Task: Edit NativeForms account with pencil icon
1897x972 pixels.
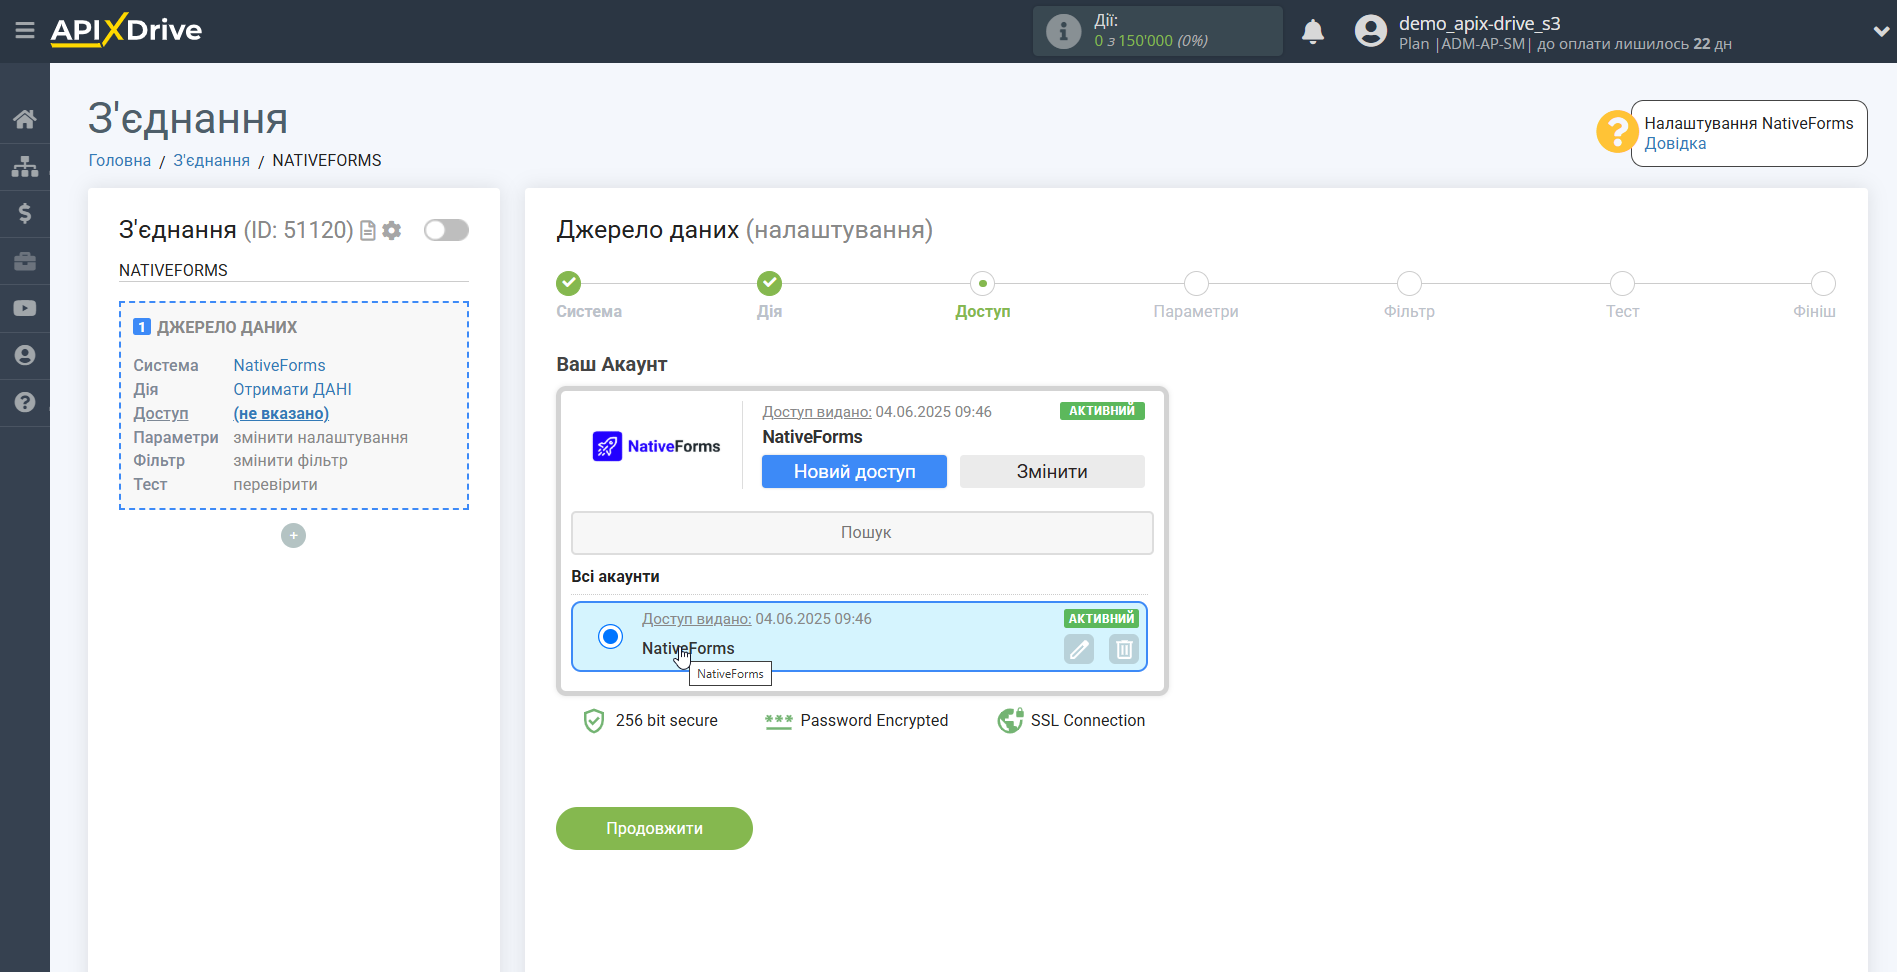Action: (1079, 649)
